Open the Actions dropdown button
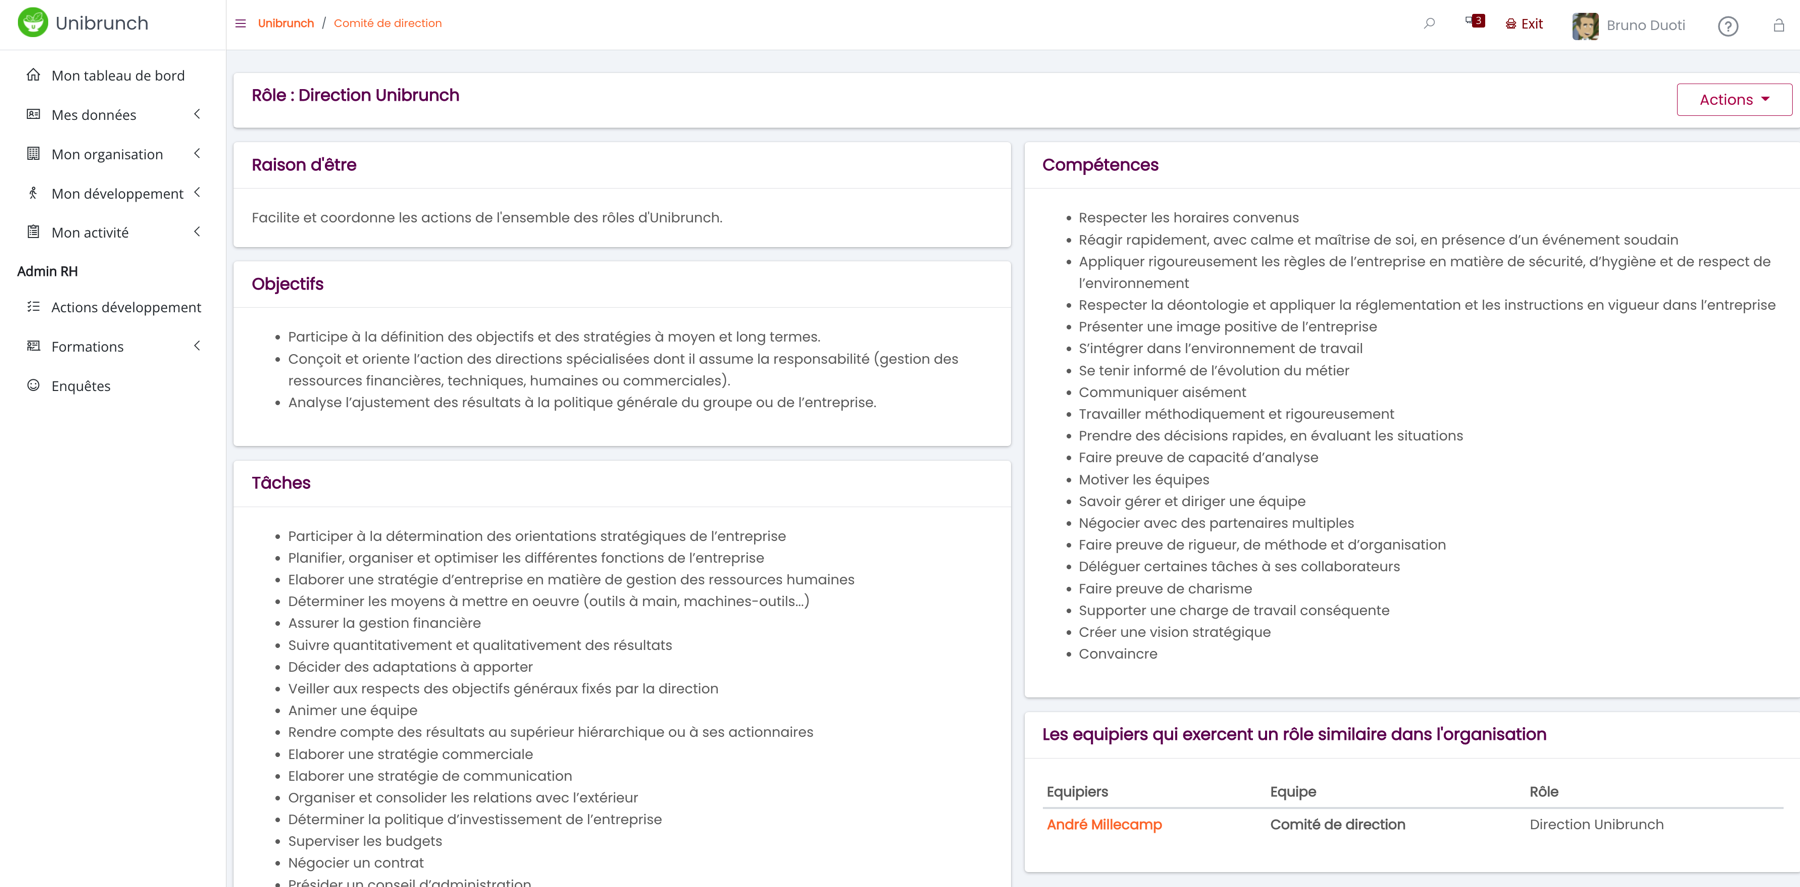Screen dimensions: 1800x887 pos(1733,99)
